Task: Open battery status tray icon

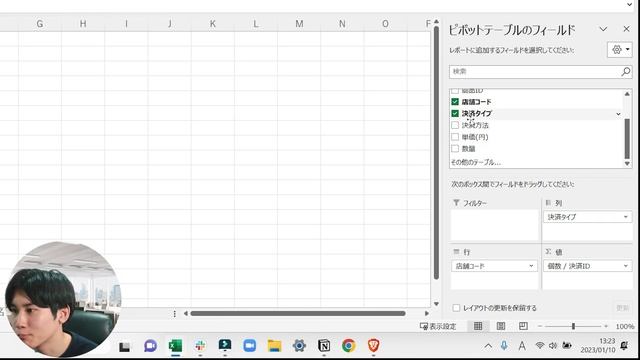Action: pos(567,346)
